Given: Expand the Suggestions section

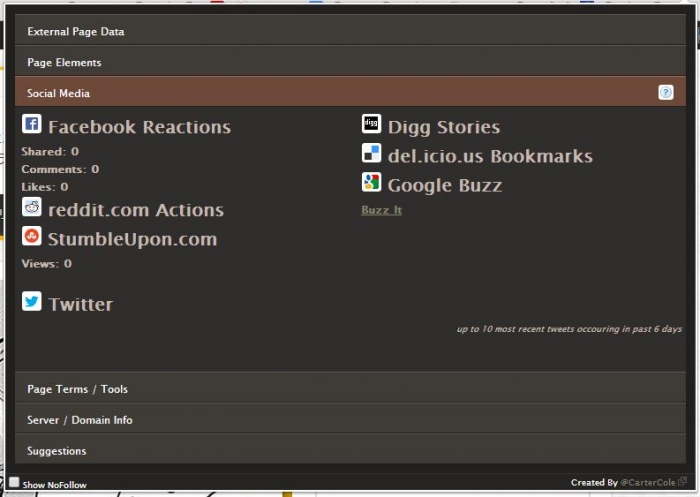Looking at the screenshot, I should coord(350,449).
